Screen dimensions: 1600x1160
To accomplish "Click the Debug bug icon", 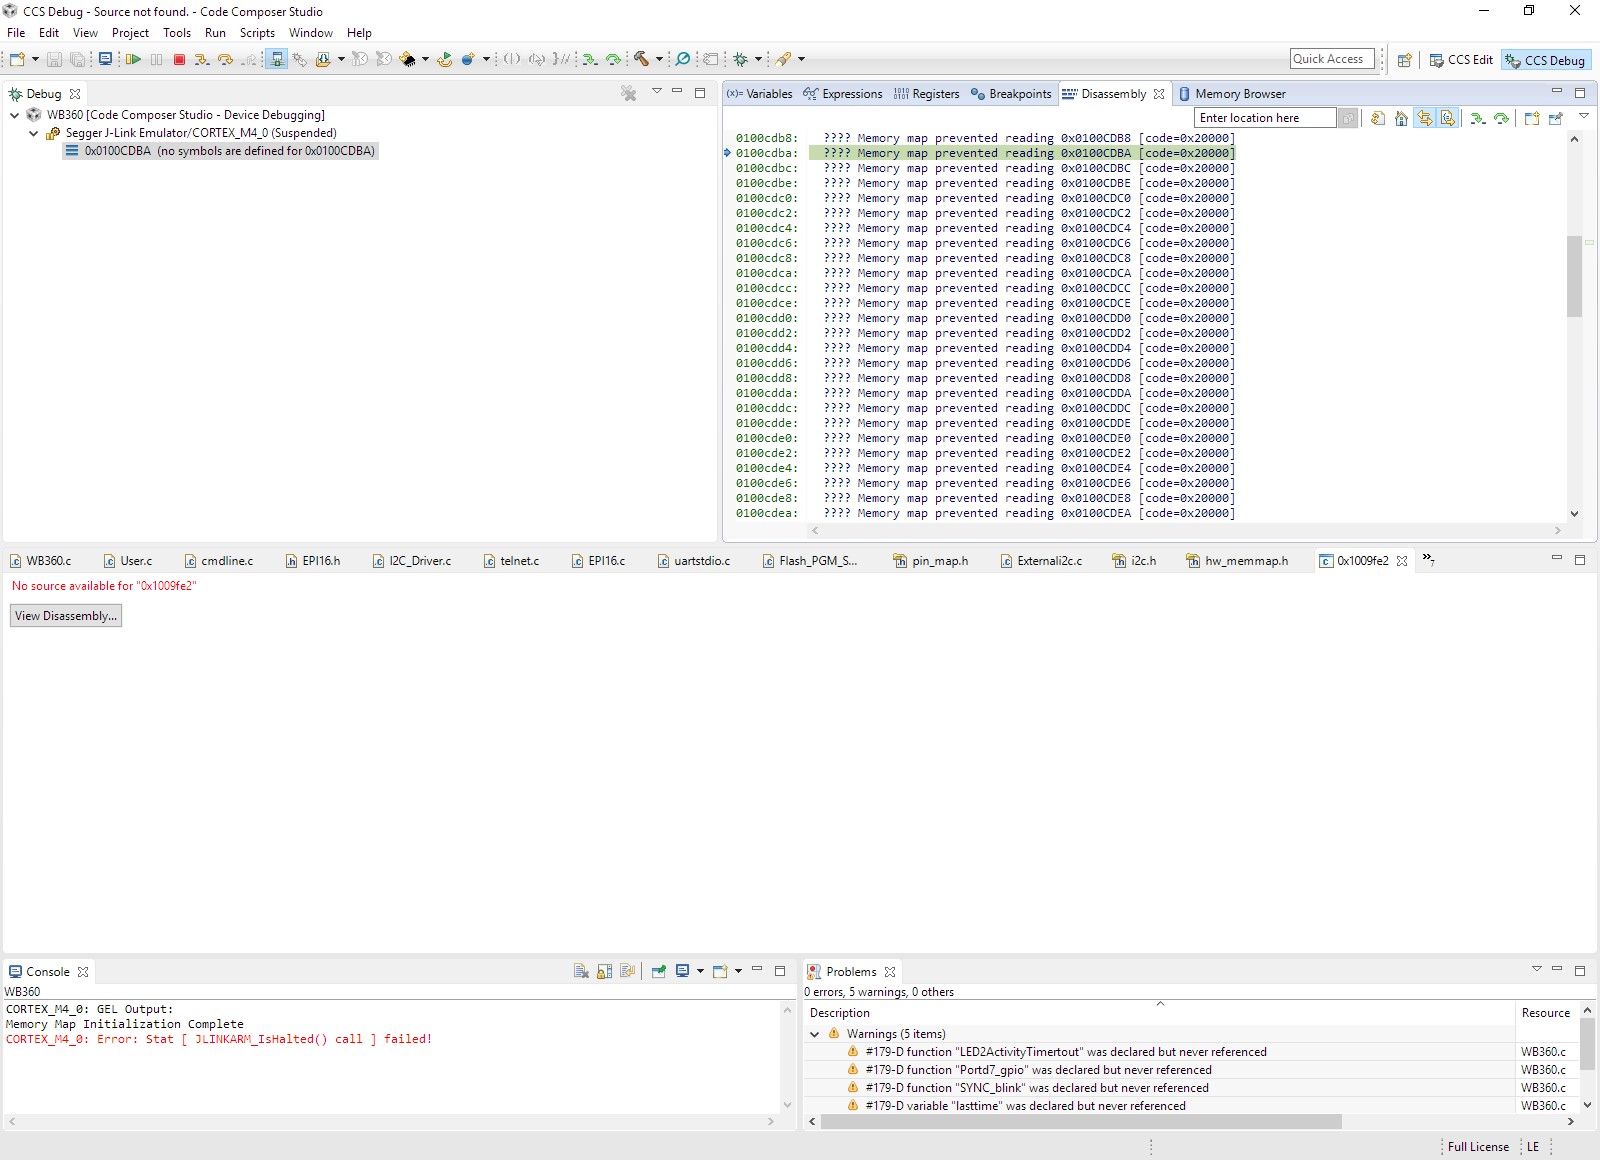I will [741, 60].
